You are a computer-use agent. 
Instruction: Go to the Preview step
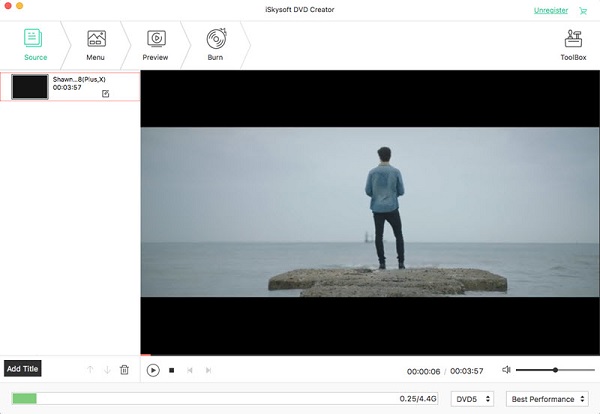[x=155, y=45]
